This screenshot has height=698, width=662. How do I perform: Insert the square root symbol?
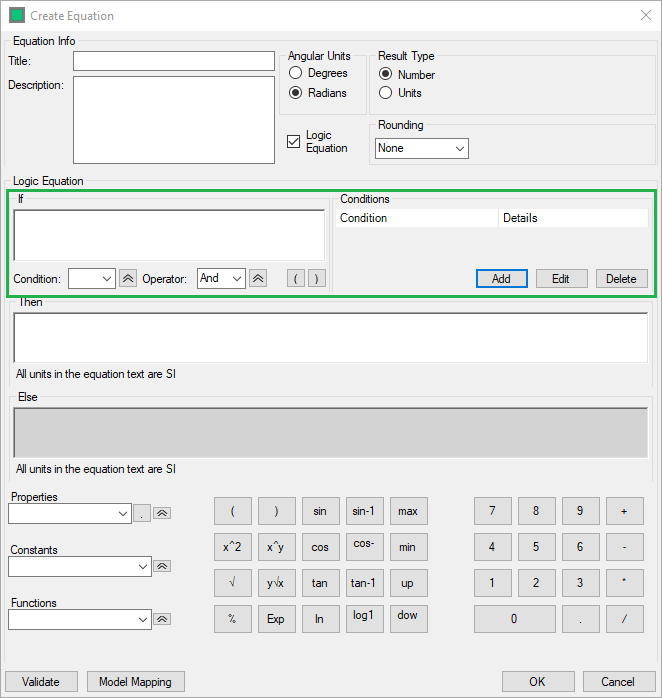(x=232, y=583)
